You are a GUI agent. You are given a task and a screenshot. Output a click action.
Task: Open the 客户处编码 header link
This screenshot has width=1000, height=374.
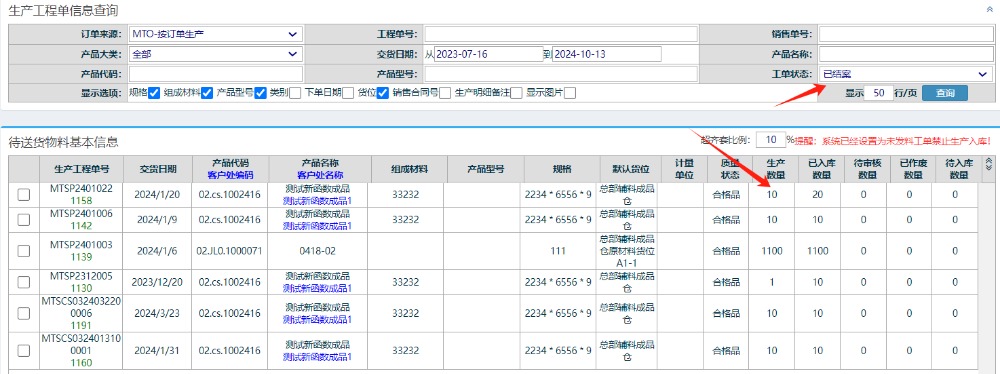pos(230,175)
